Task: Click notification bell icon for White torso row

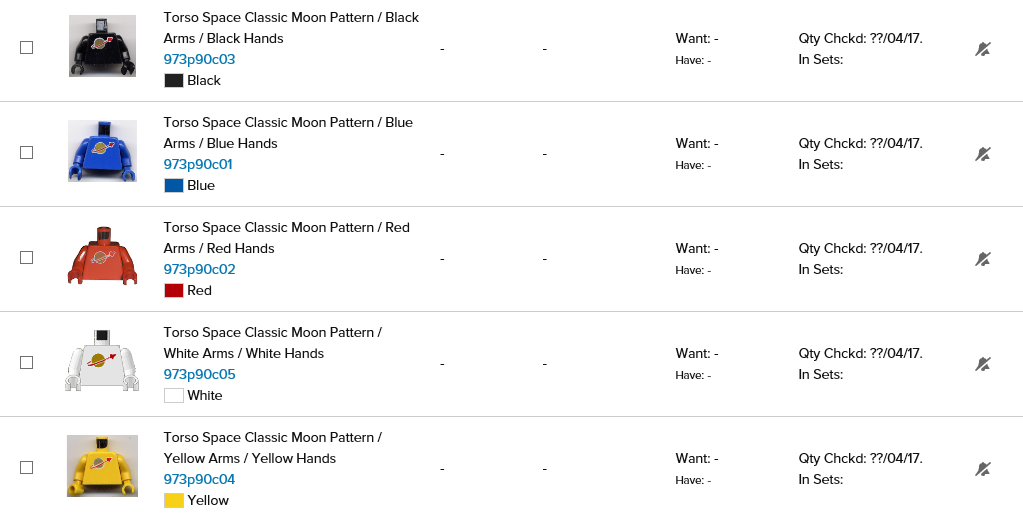Action: click(983, 364)
